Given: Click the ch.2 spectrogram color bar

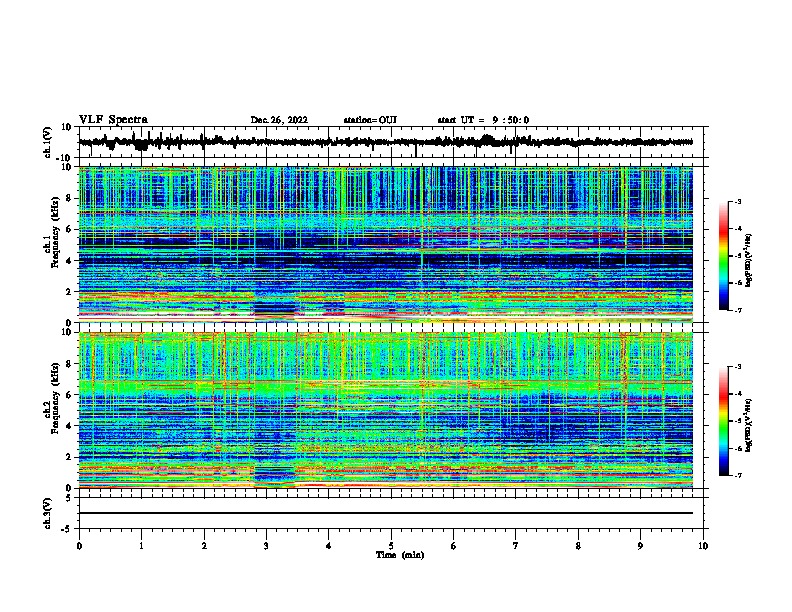Looking at the screenshot, I should 723,421.
